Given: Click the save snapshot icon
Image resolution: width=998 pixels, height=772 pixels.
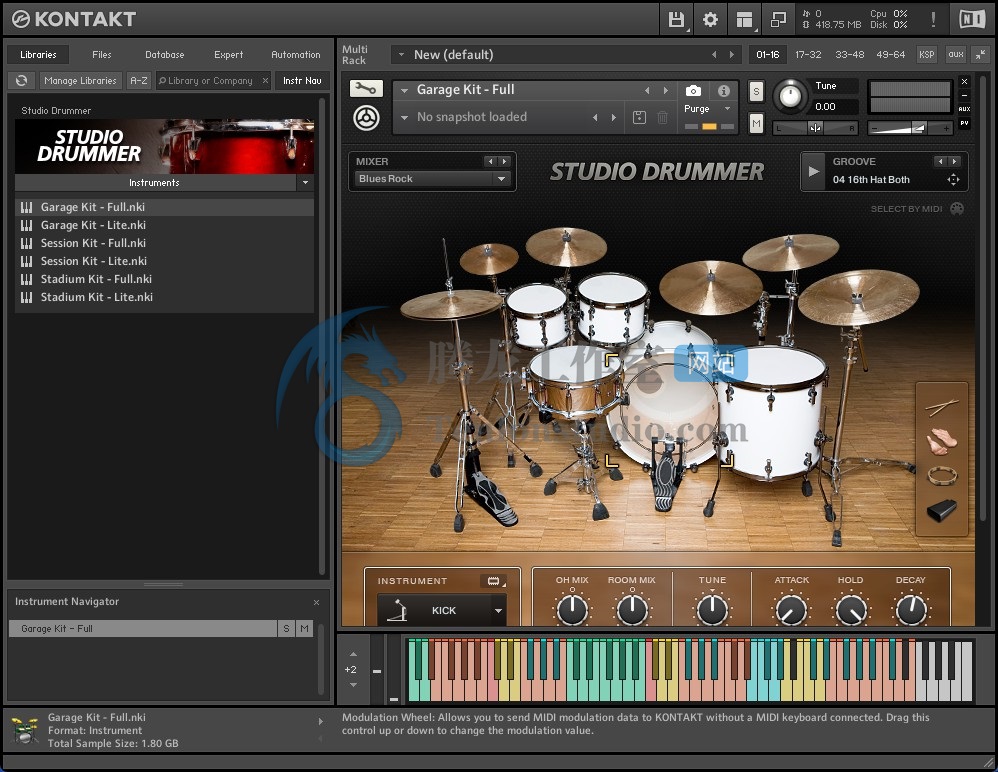Looking at the screenshot, I should coord(640,117).
